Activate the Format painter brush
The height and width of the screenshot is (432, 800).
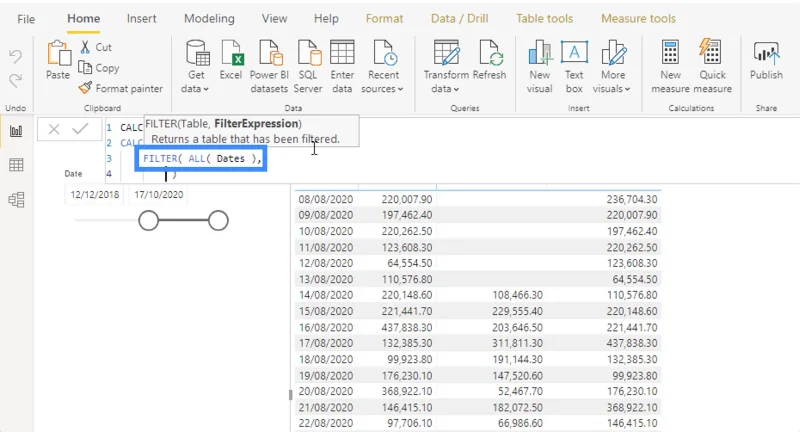[85, 88]
